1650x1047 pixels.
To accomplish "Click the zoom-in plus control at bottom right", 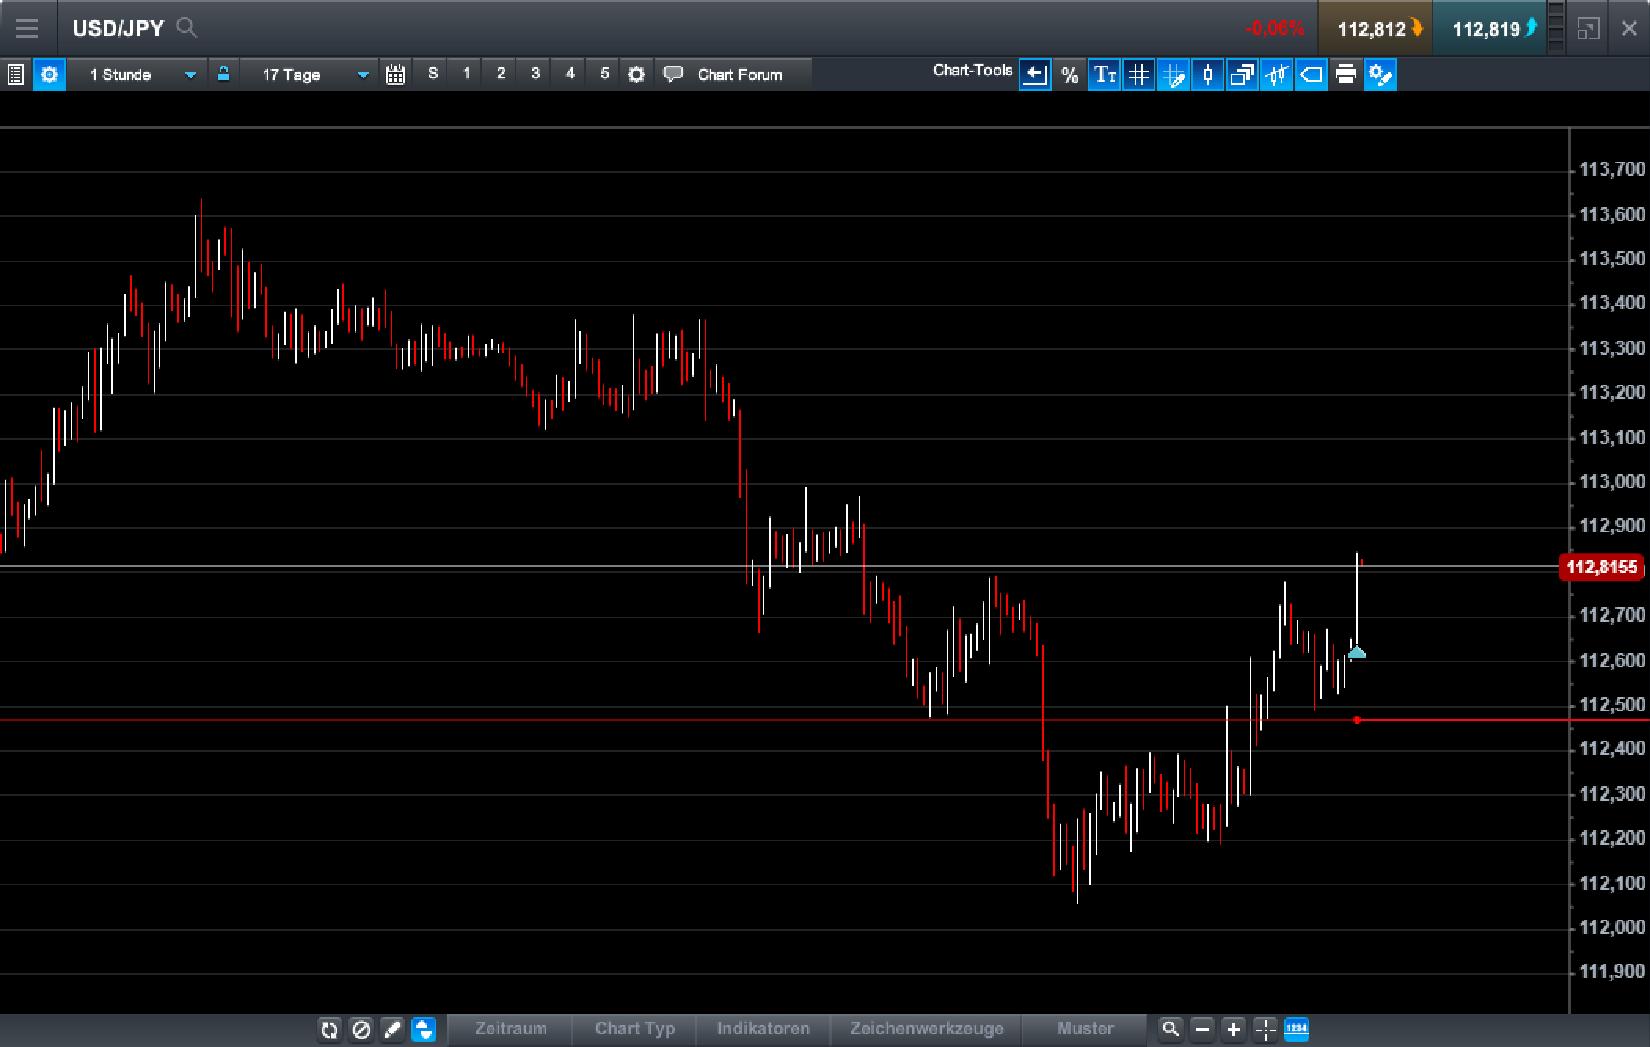I will (x=1232, y=1029).
